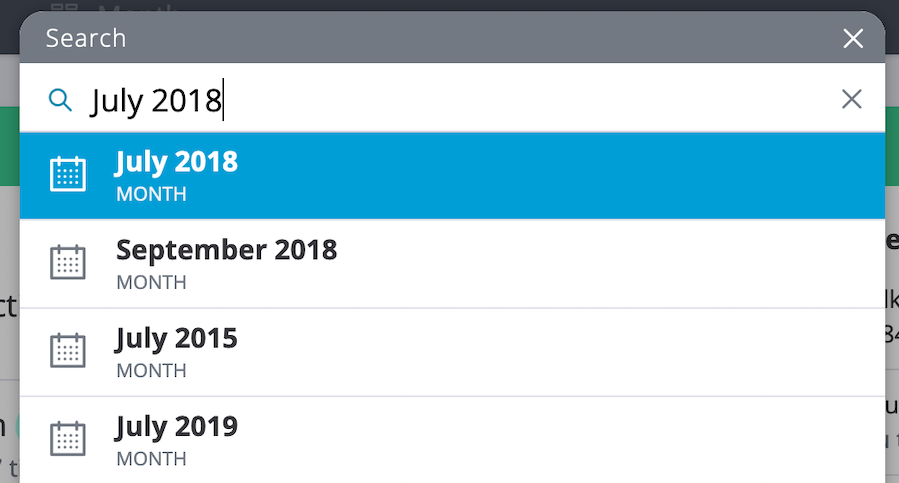Click the magnifying glass search icon

tap(60, 100)
